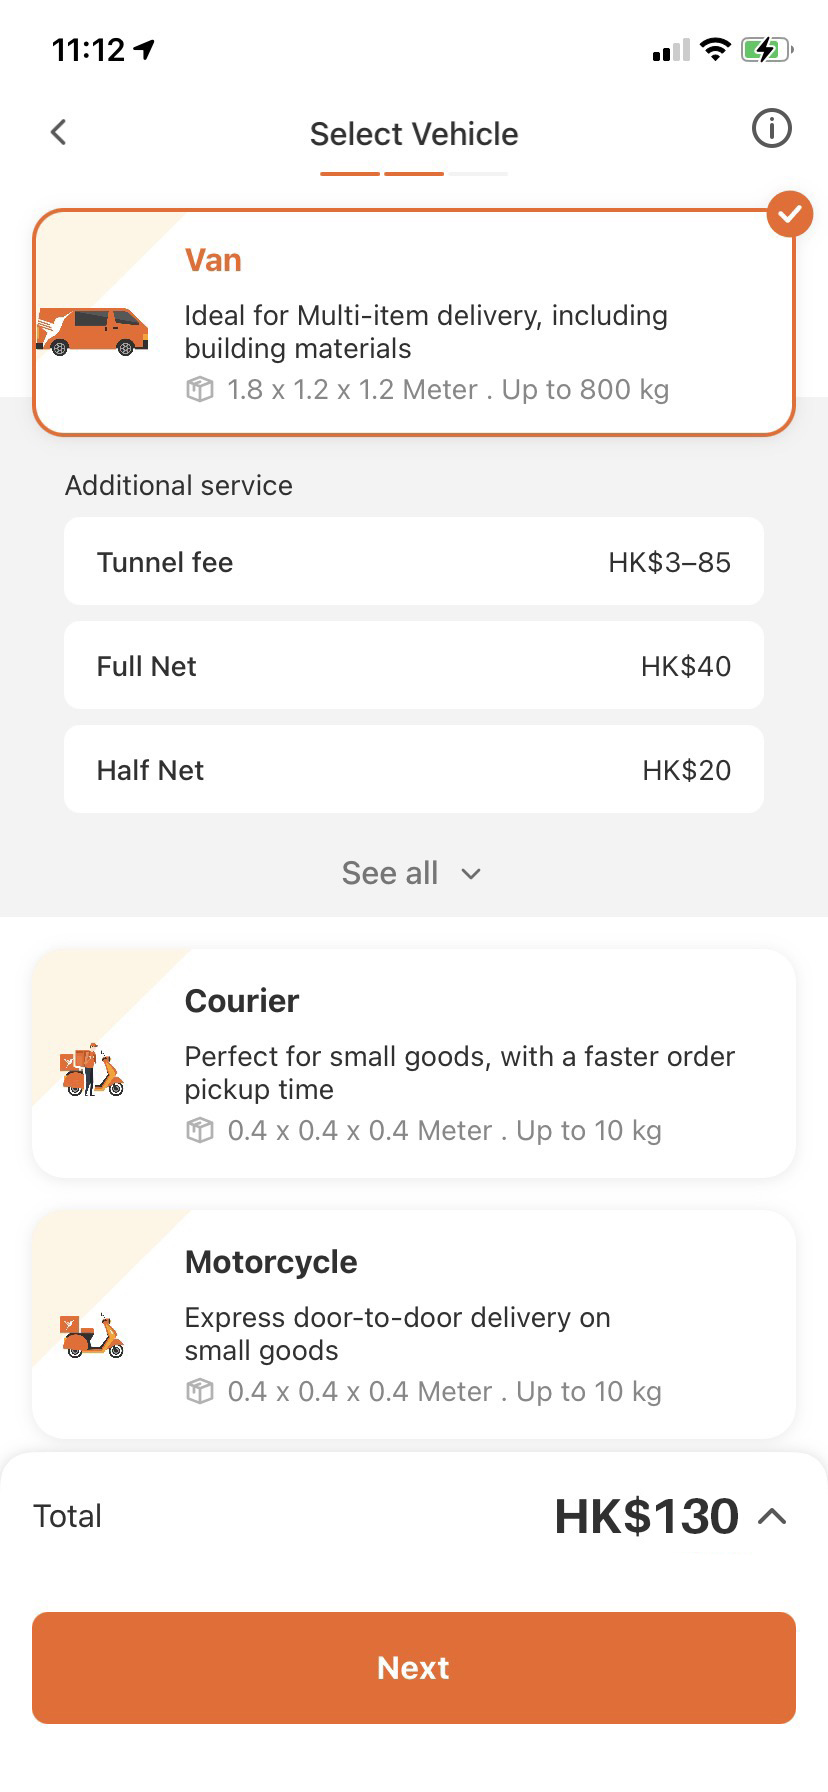828x1792 pixels.
Task: Add the Full Net HK$40 service
Action: [414, 666]
